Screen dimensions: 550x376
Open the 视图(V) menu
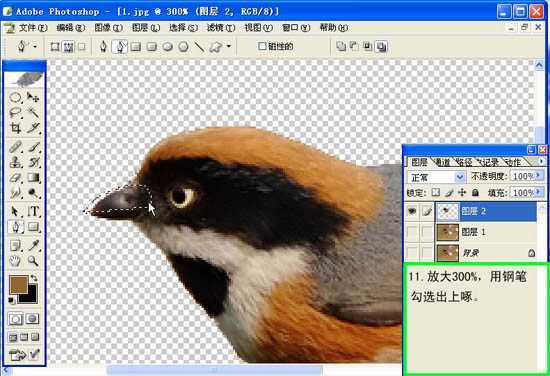259,27
